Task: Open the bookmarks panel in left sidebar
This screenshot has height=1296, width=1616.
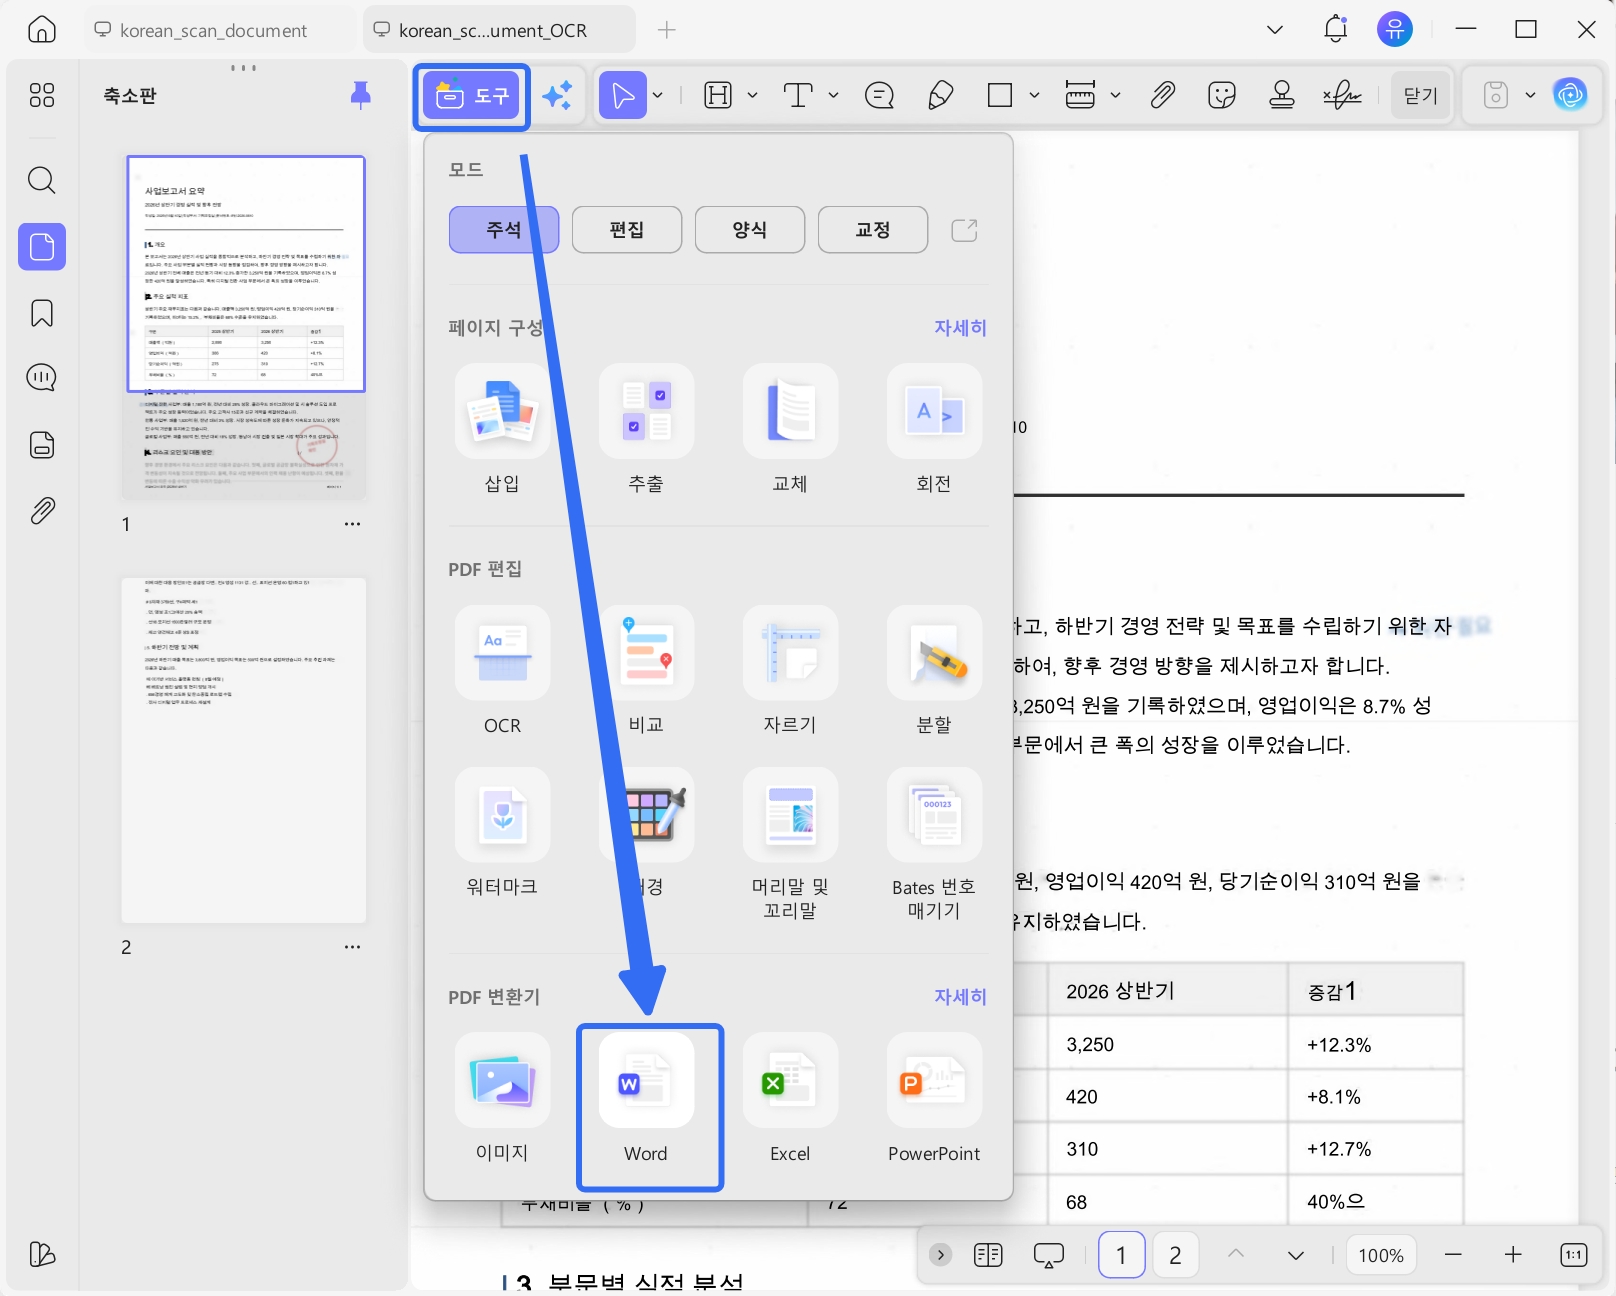Action: point(42,314)
